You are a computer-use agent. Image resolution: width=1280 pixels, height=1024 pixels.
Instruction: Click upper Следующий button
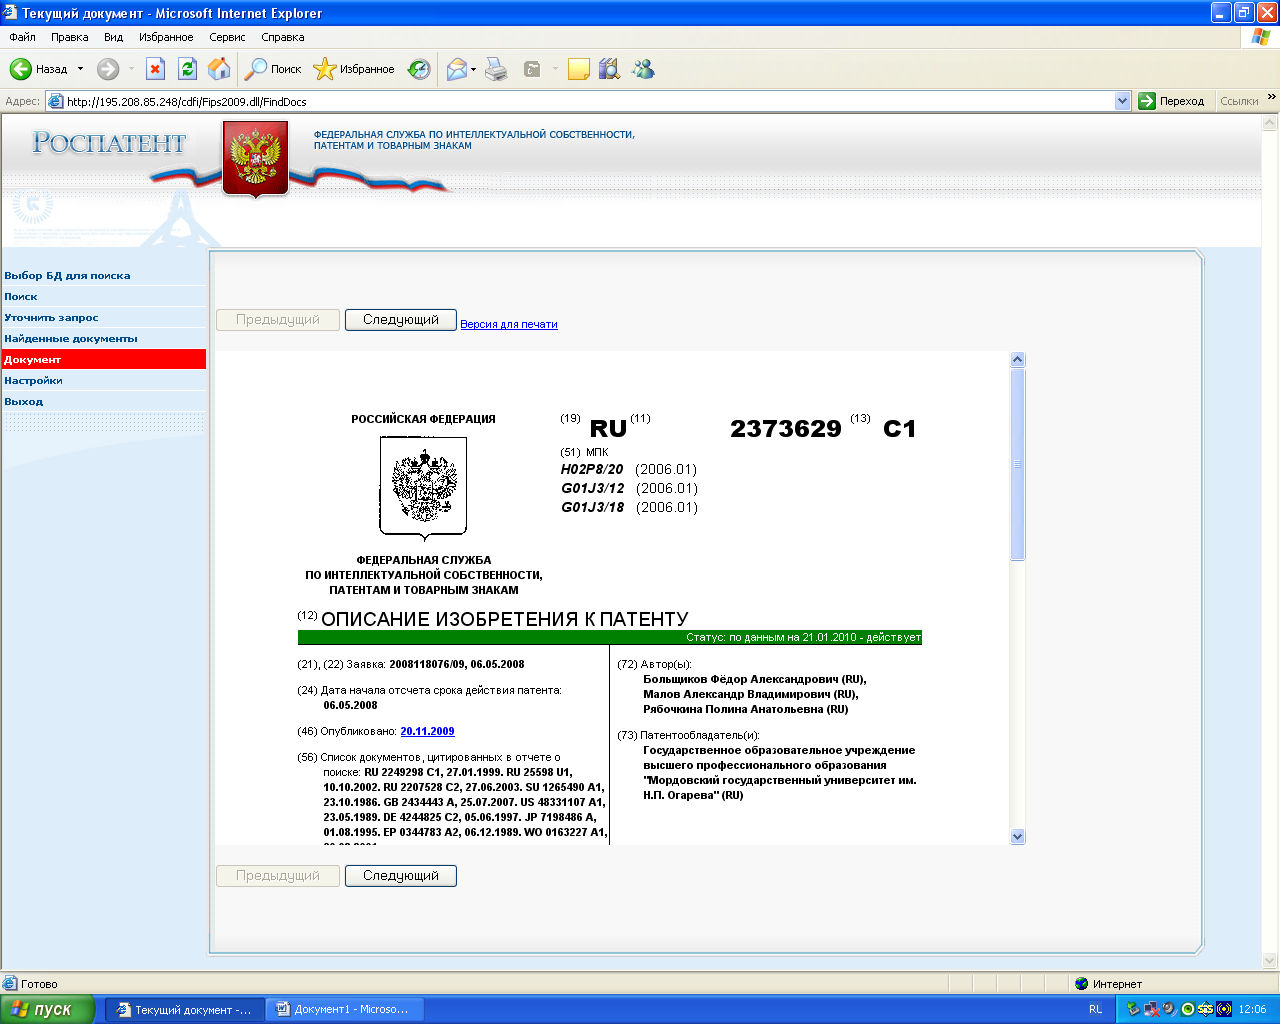tap(401, 320)
